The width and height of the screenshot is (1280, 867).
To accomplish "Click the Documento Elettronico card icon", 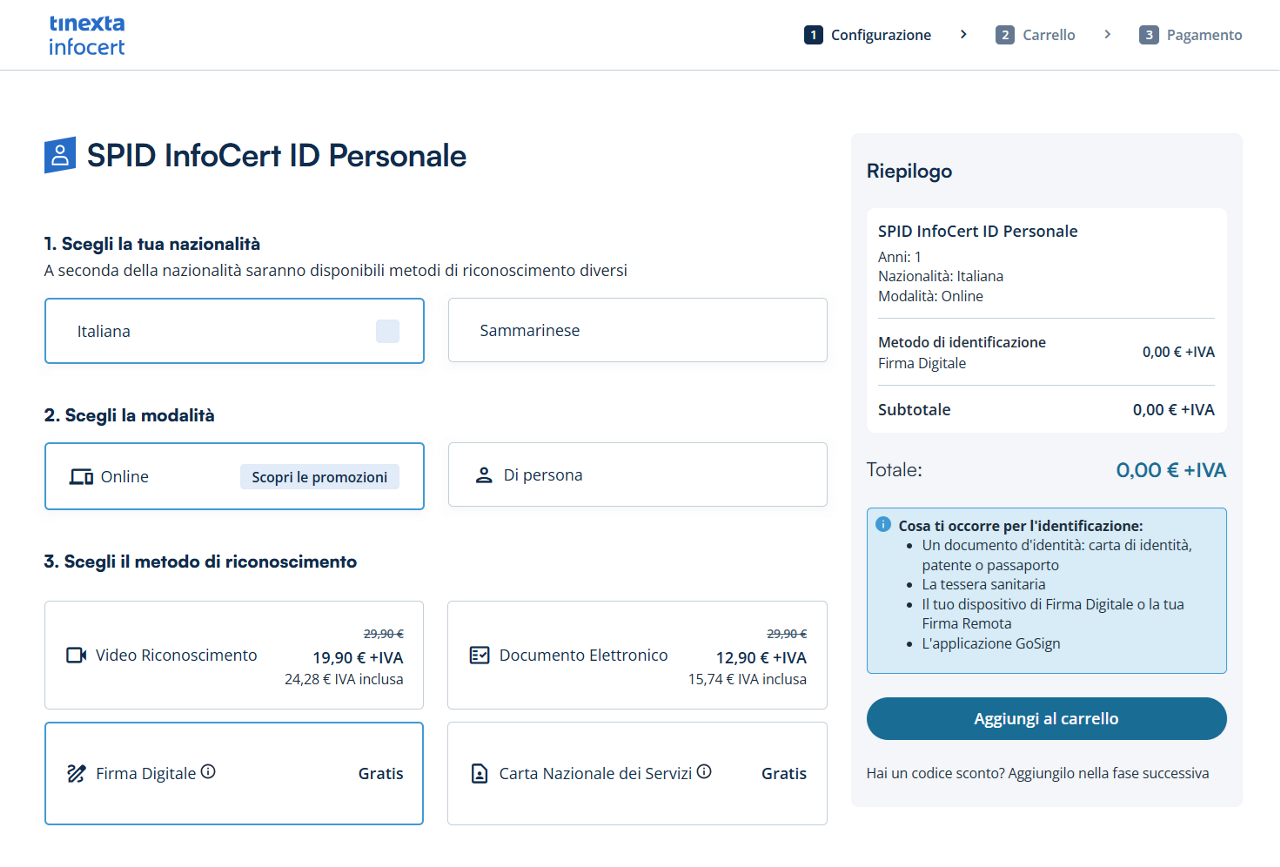I will pos(479,655).
